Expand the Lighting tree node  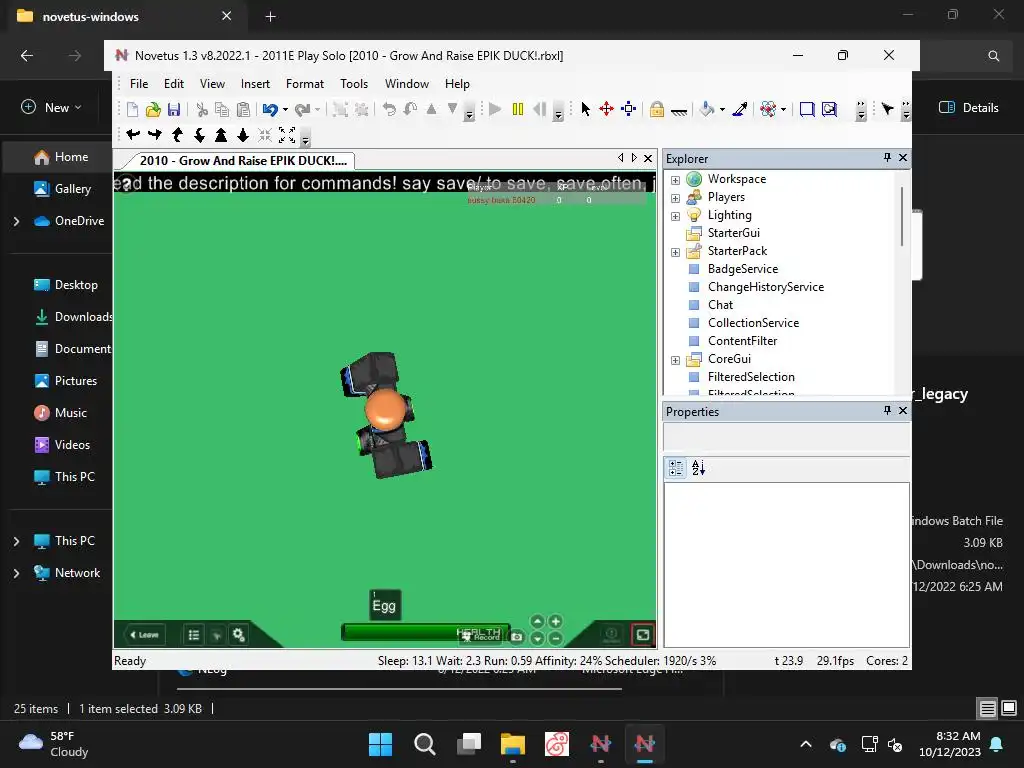tap(675, 216)
